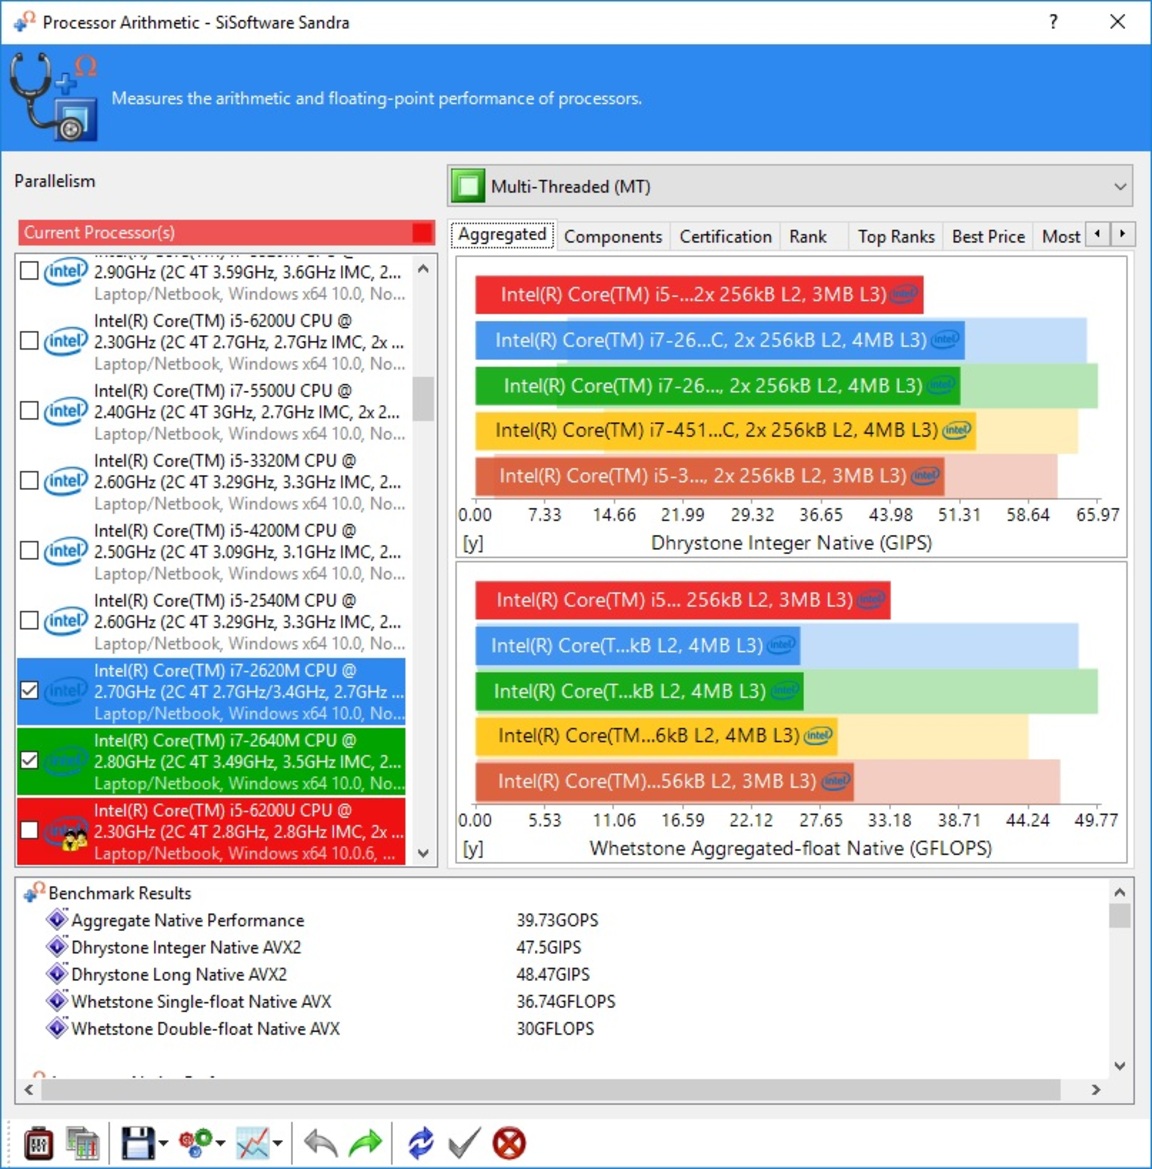Open the chart icon dropdown arrow

[277, 1143]
